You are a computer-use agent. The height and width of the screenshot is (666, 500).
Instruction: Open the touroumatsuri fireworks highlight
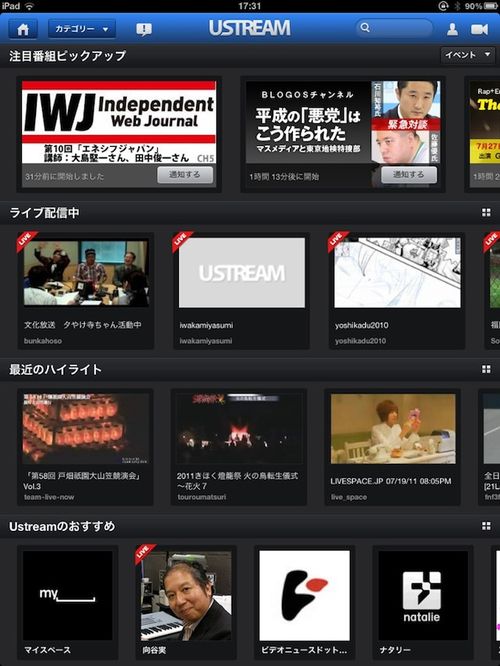239,429
